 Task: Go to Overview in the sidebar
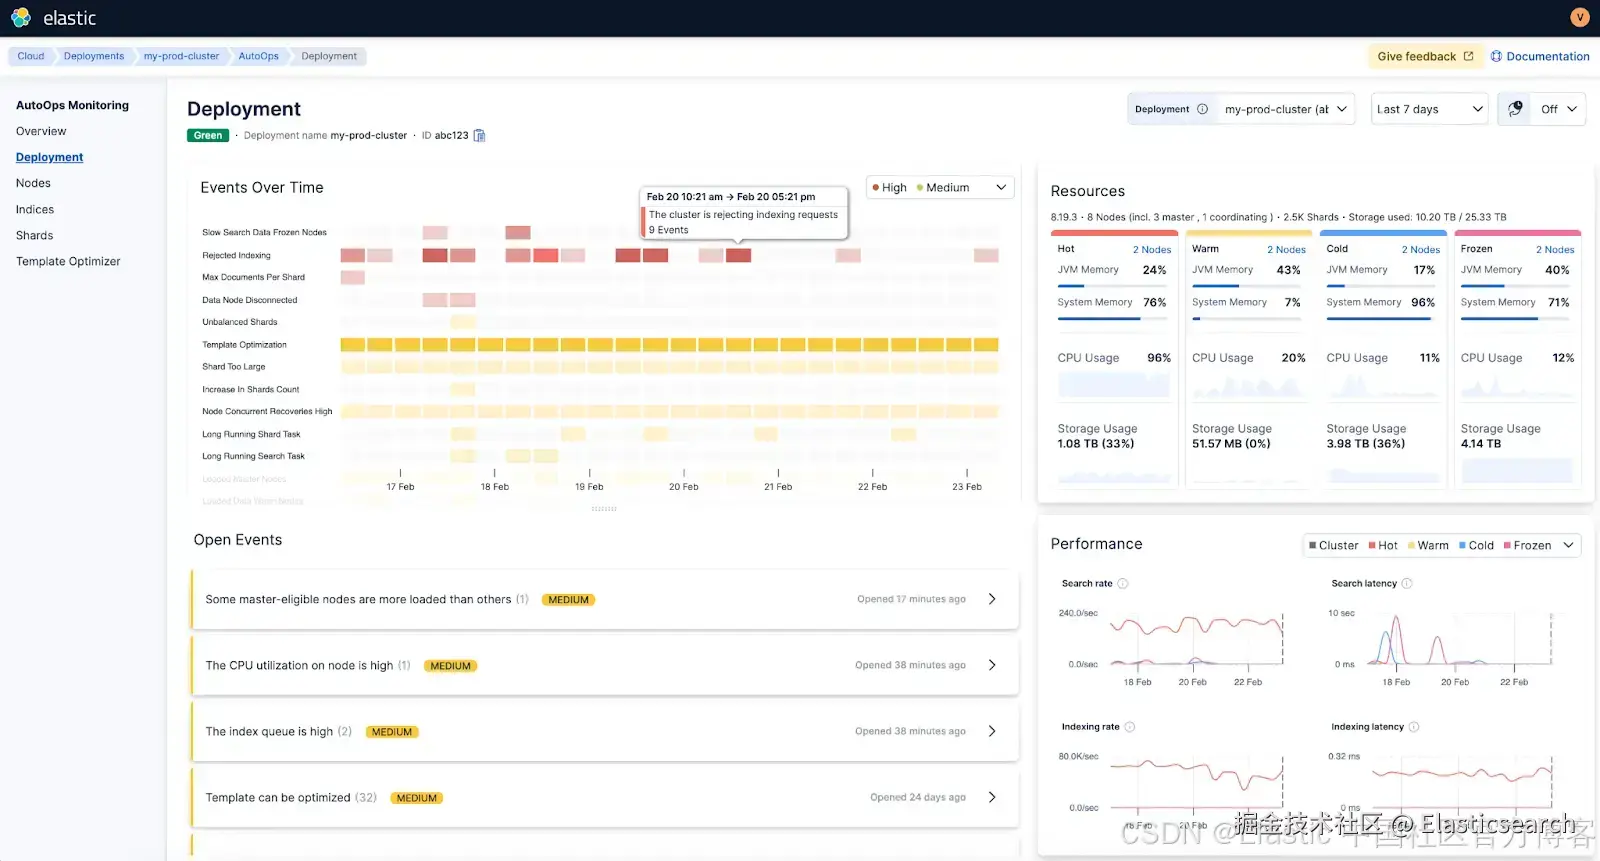click(41, 131)
